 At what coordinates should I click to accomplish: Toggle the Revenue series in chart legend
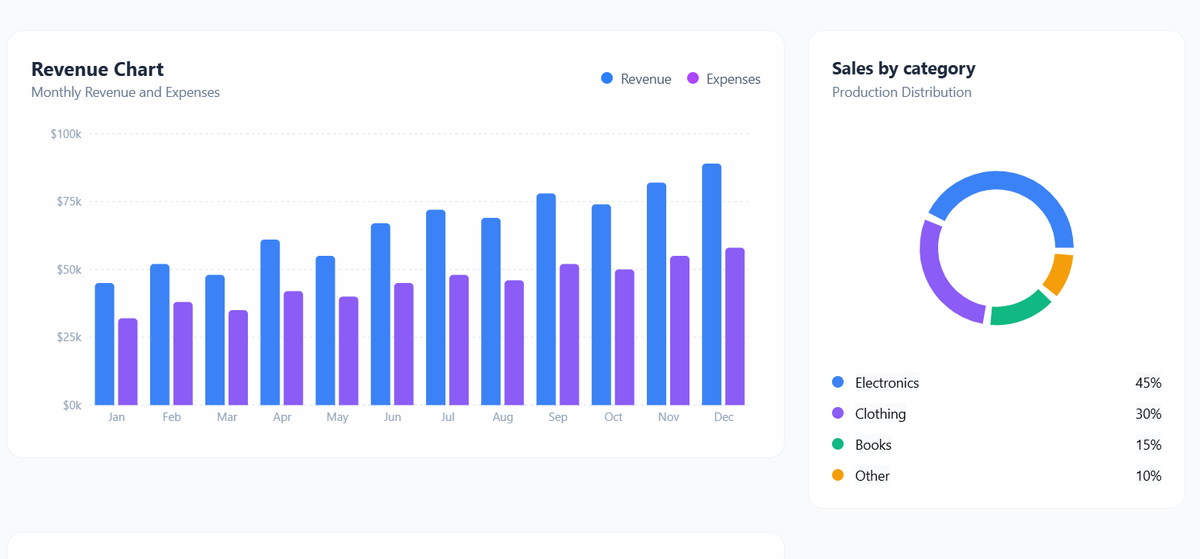tap(636, 79)
